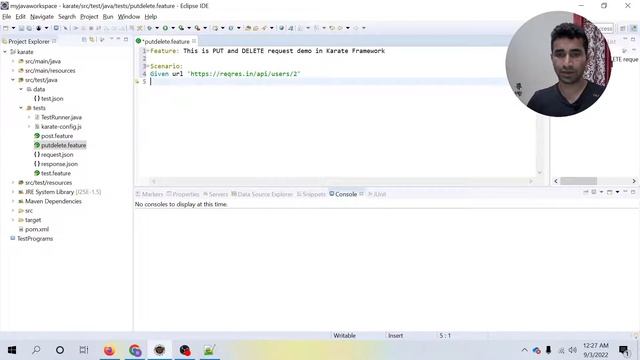This screenshot has width=640, height=360.
Task: Expand Maven Dependencies node
Action: coord(13,201)
